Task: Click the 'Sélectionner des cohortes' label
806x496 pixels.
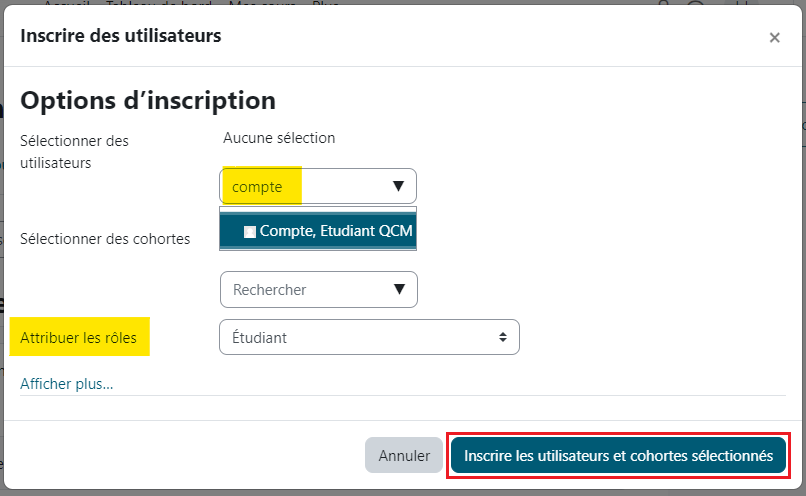Action: tap(105, 240)
